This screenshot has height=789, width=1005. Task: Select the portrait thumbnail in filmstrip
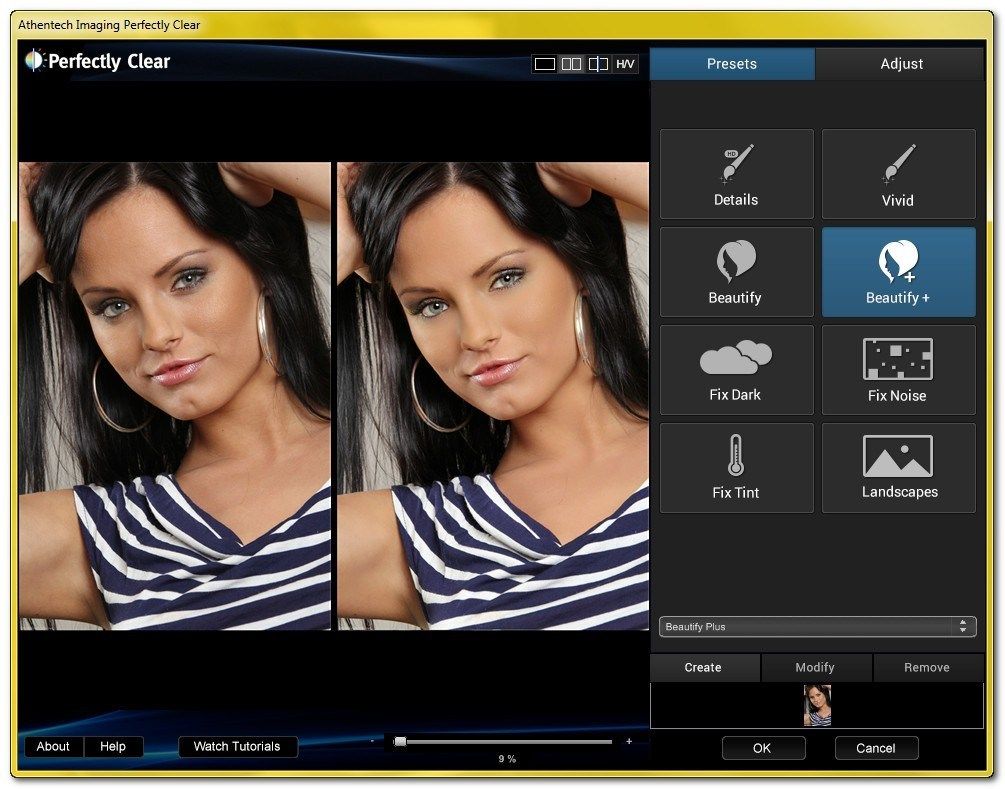(817, 705)
